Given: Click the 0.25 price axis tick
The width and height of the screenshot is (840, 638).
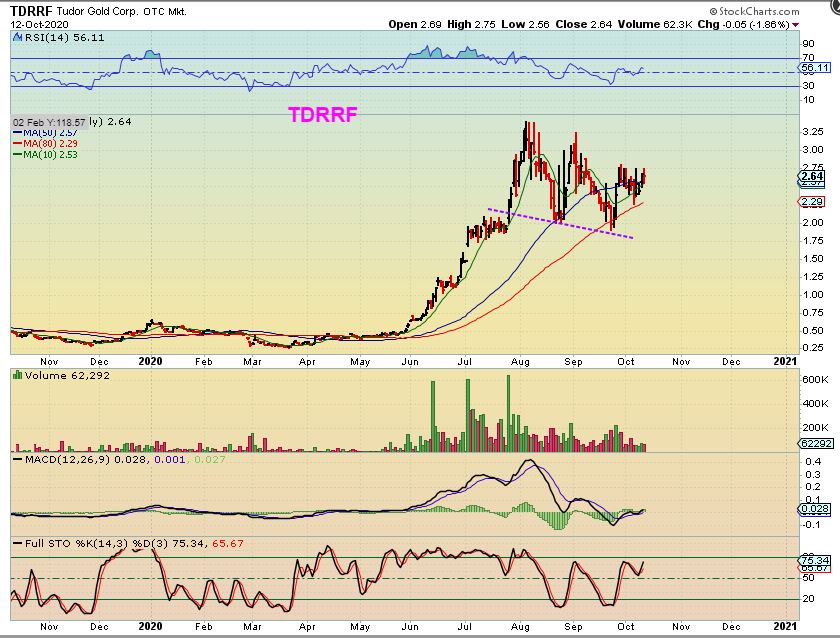Looking at the screenshot, I should click(813, 348).
